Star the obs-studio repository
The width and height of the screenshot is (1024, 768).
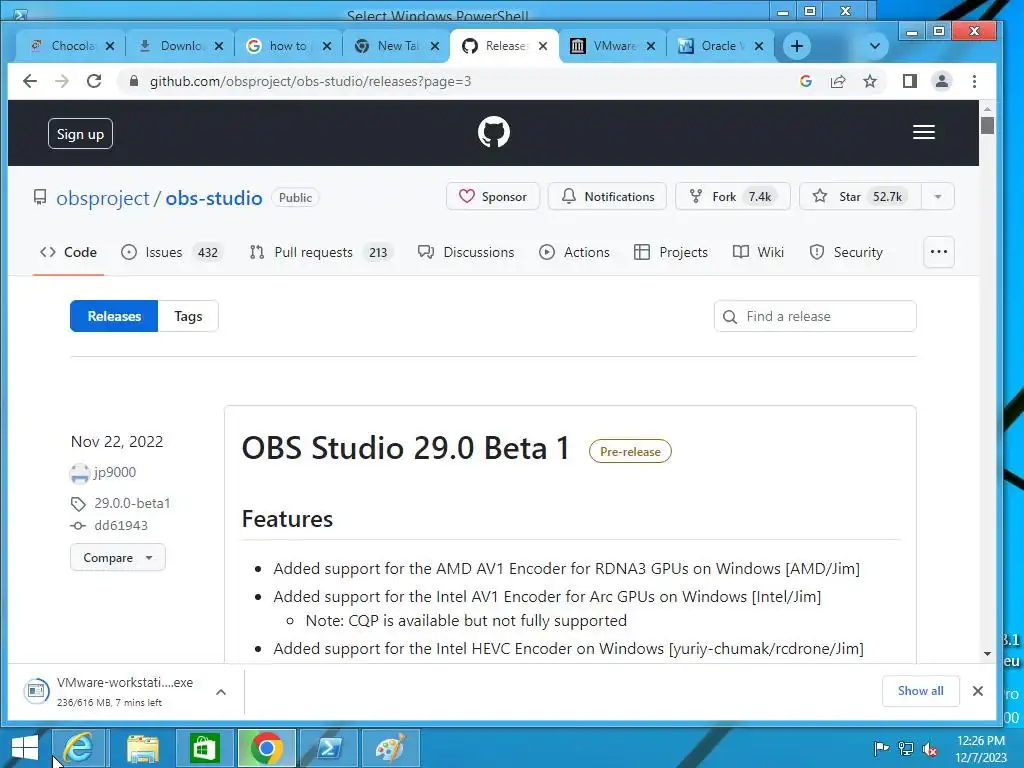(860, 197)
